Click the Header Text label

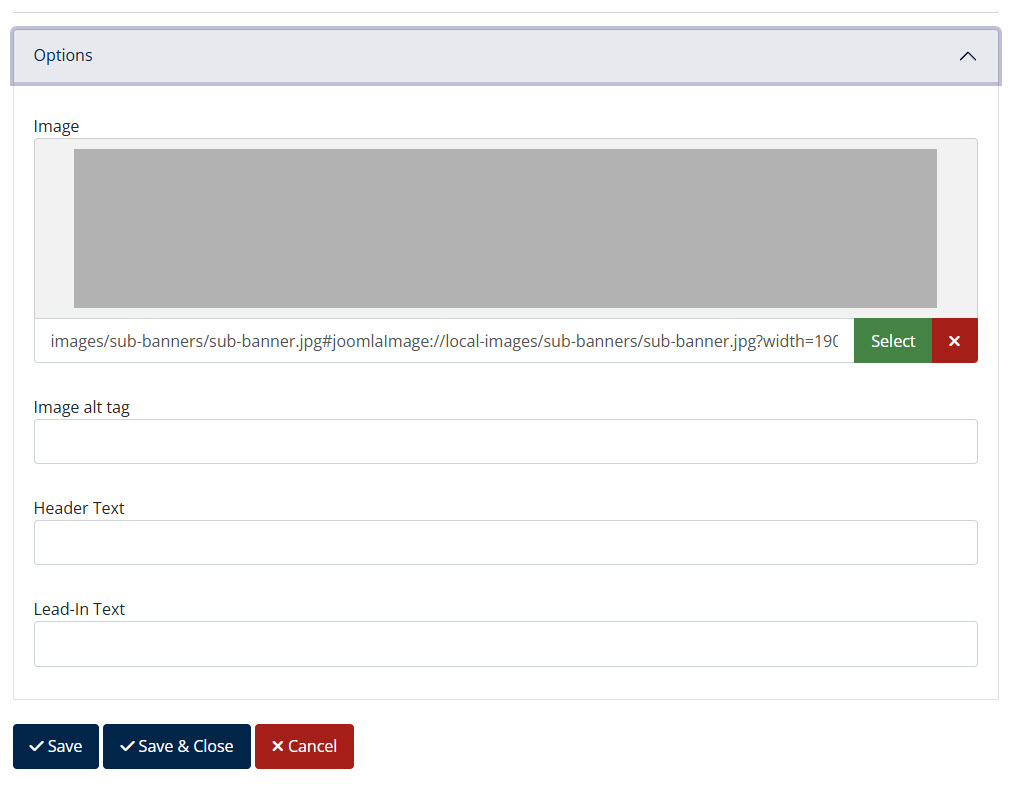click(x=79, y=508)
